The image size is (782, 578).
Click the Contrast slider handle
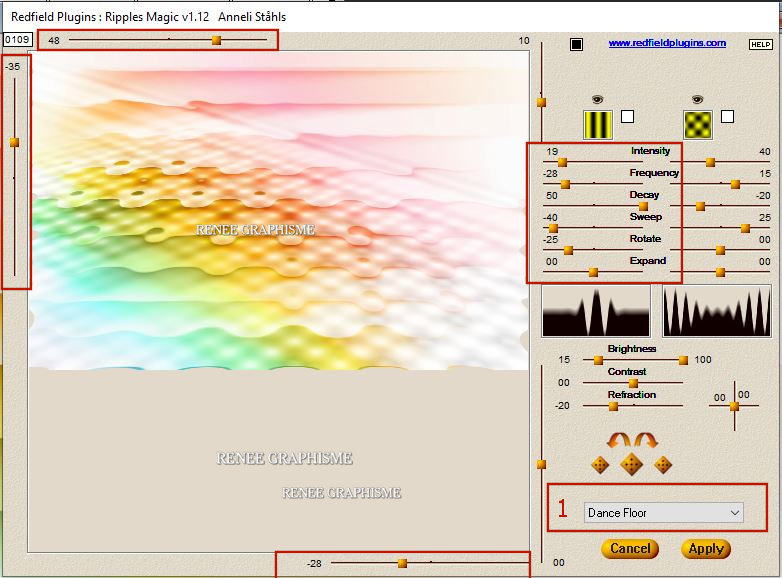(633, 383)
